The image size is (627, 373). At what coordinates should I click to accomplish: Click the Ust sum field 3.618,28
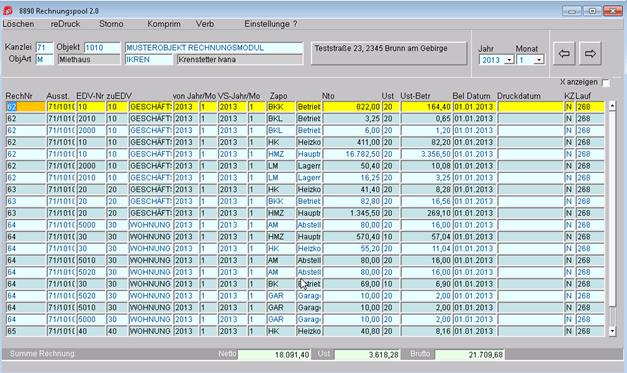[367, 355]
